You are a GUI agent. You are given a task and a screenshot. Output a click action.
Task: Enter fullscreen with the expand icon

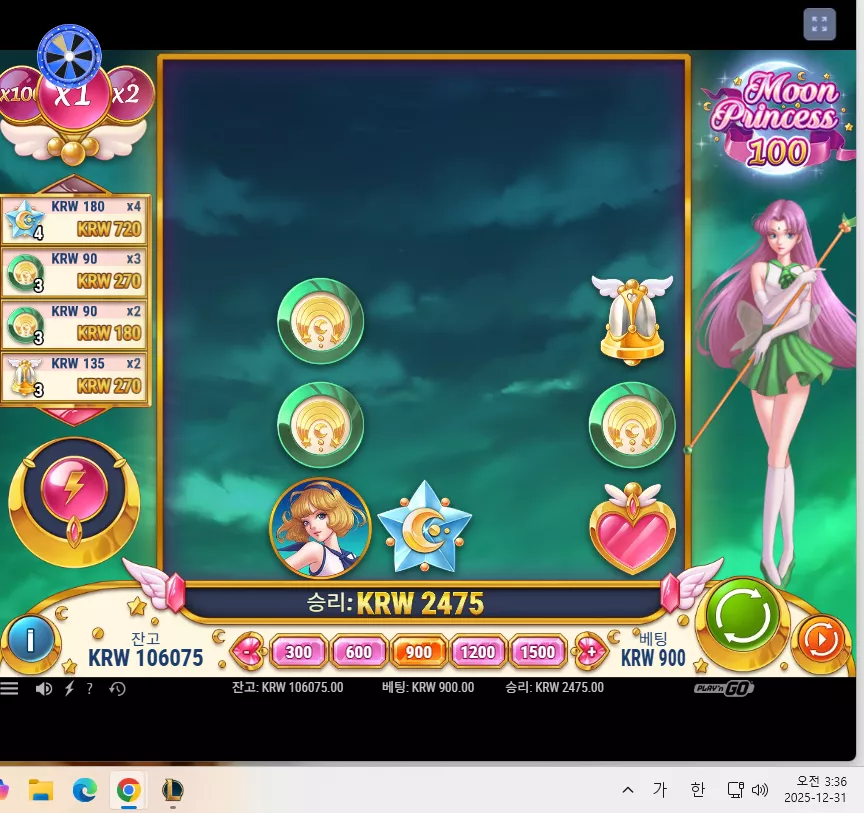click(819, 24)
